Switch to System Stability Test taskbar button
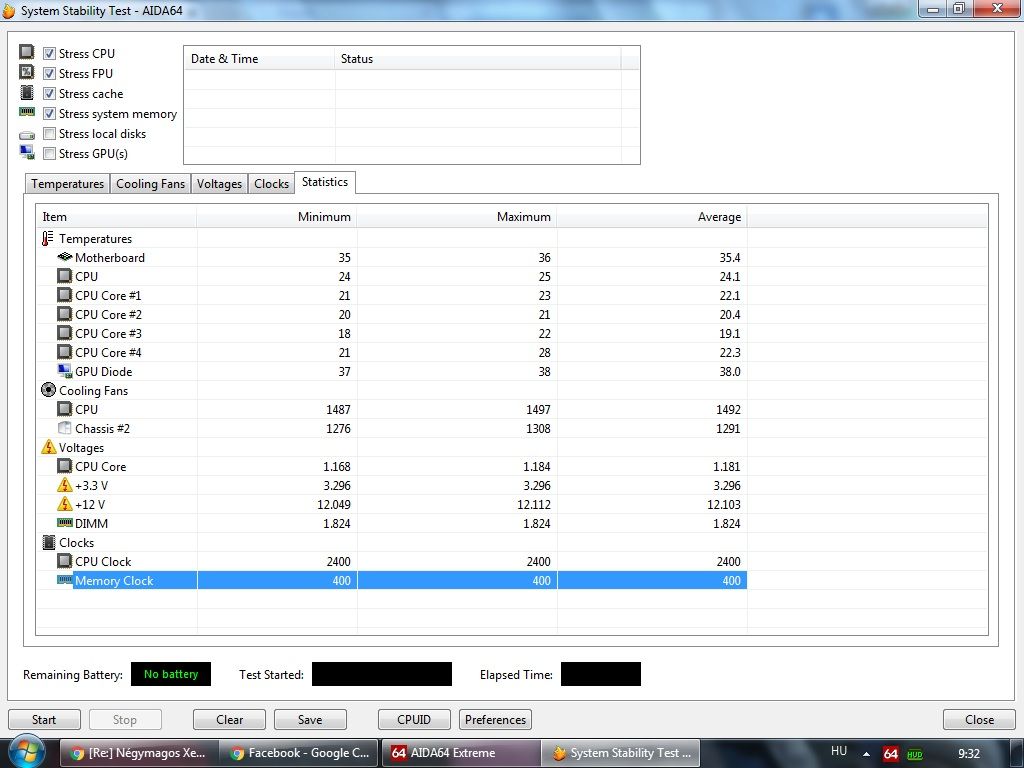This screenshot has width=1024, height=768. coord(623,753)
